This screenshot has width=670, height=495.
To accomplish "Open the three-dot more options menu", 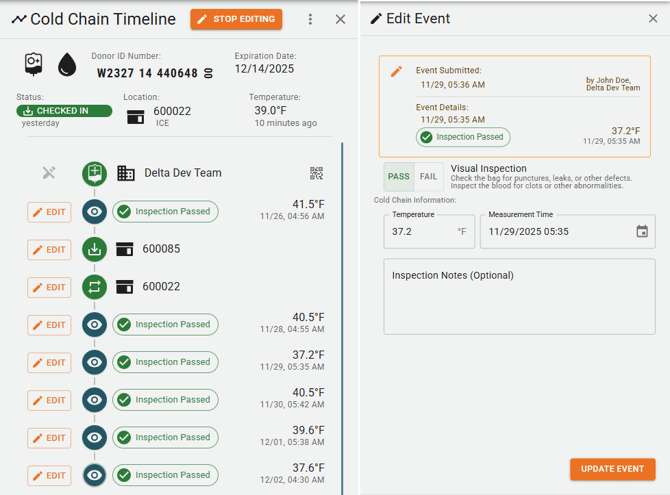I will pyautogui.click(x=310, y=19).
